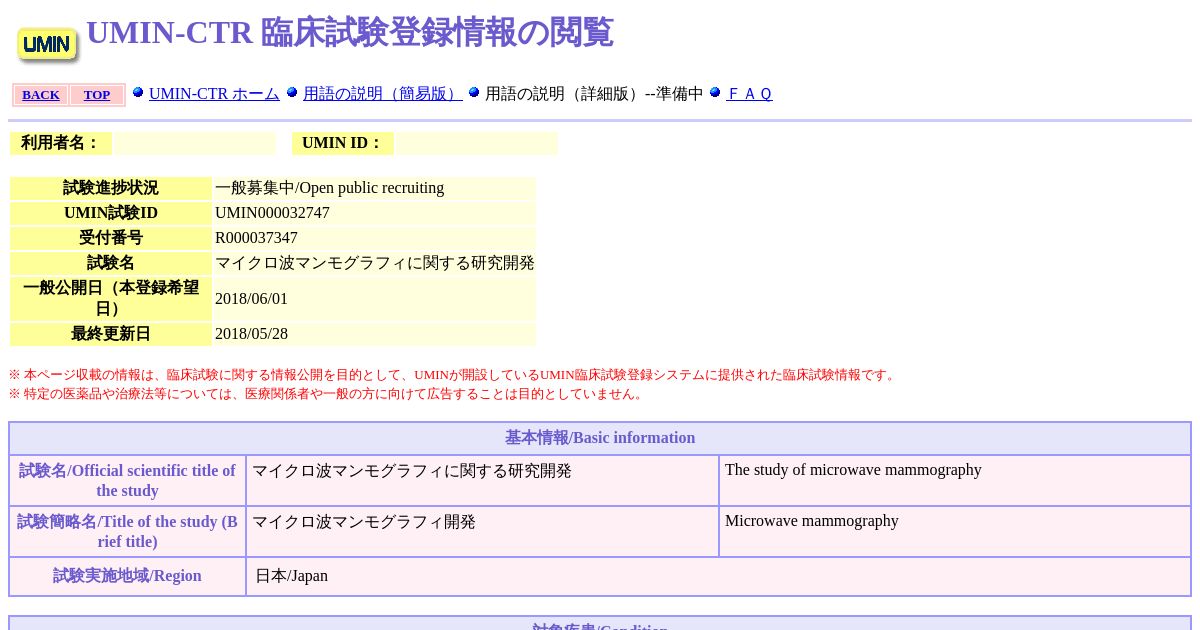The image size is (1200, 630).
Task: Click the BACK button
Action: pos(41,95)
